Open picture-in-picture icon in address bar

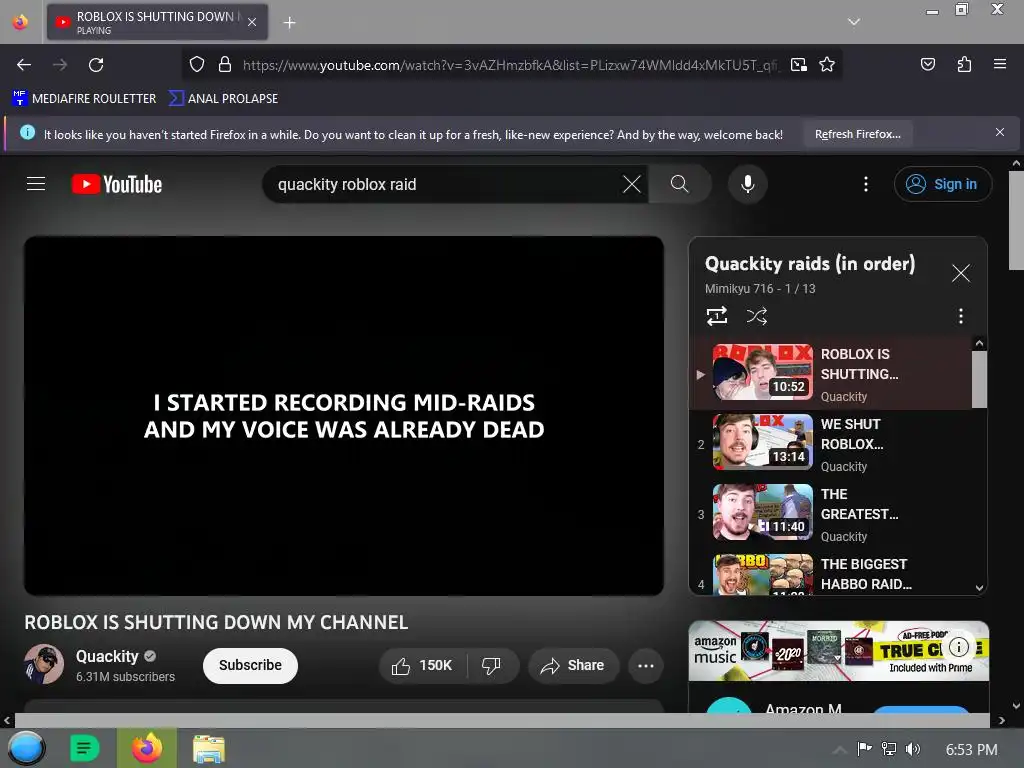point(798,64)
